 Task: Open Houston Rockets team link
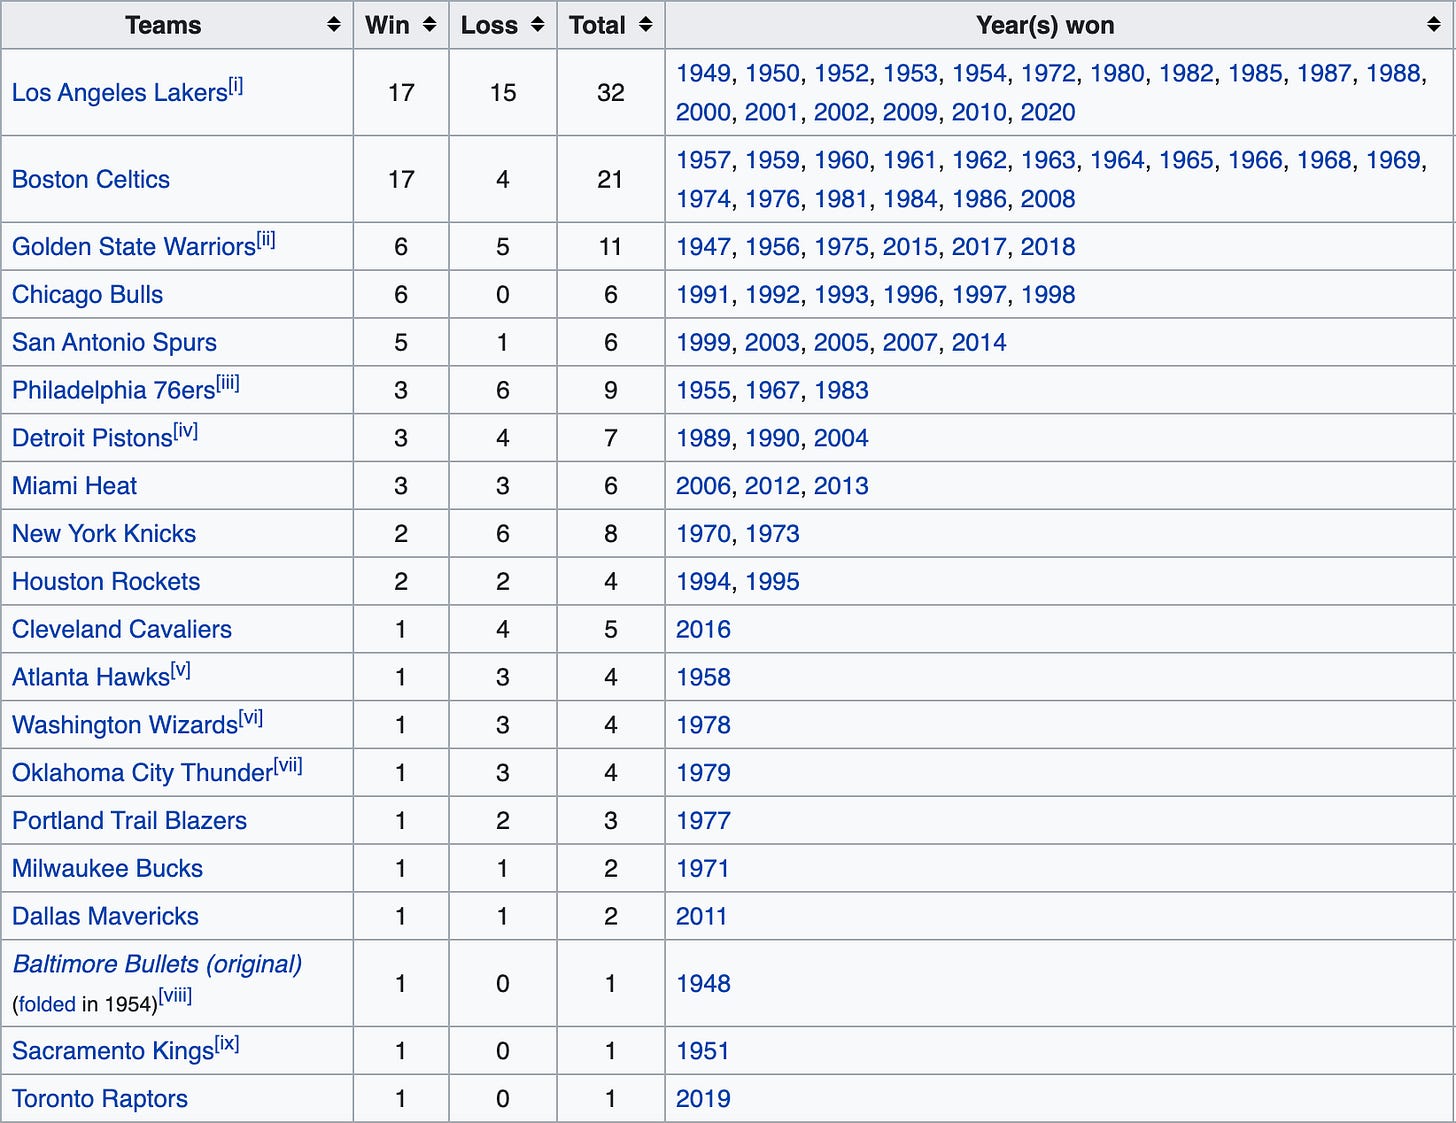click(x=106, y=582)
